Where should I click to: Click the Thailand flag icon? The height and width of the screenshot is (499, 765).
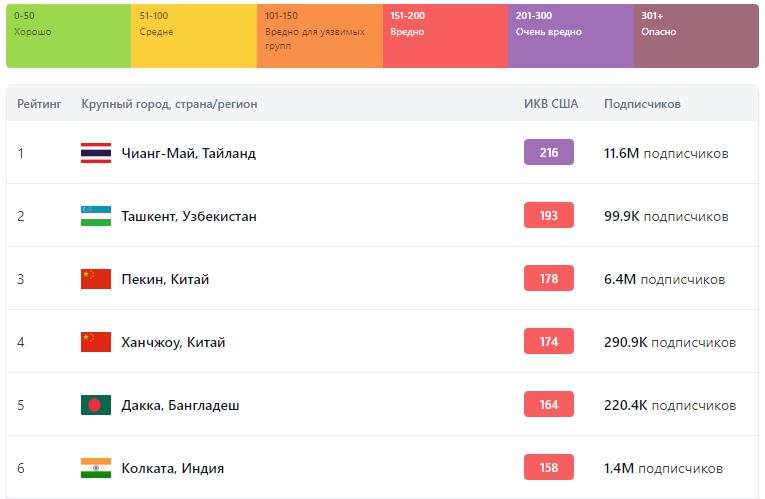tap(96, 153)
